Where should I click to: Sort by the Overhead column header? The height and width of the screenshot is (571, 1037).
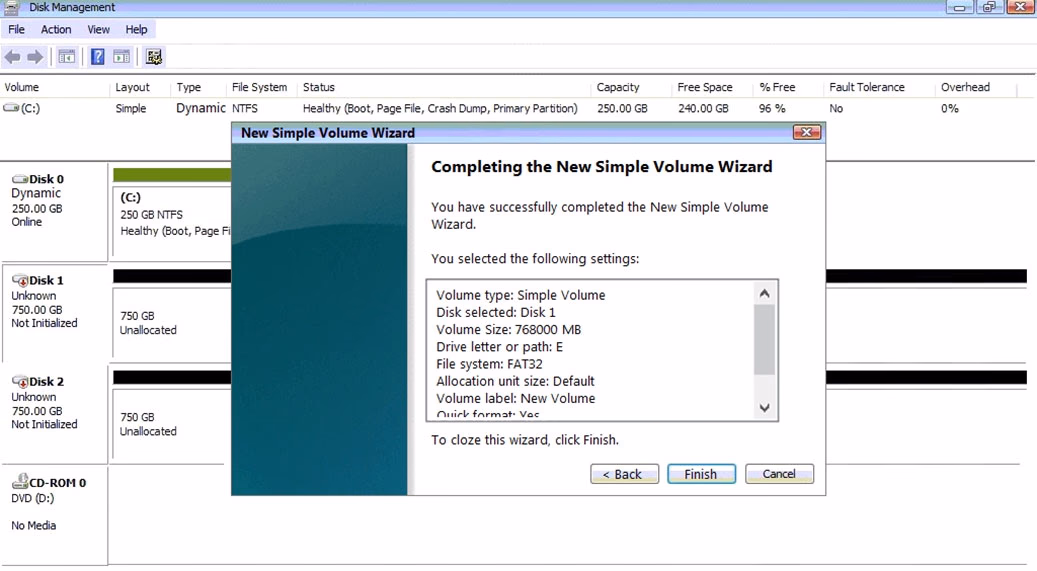(x=965, y=87)
